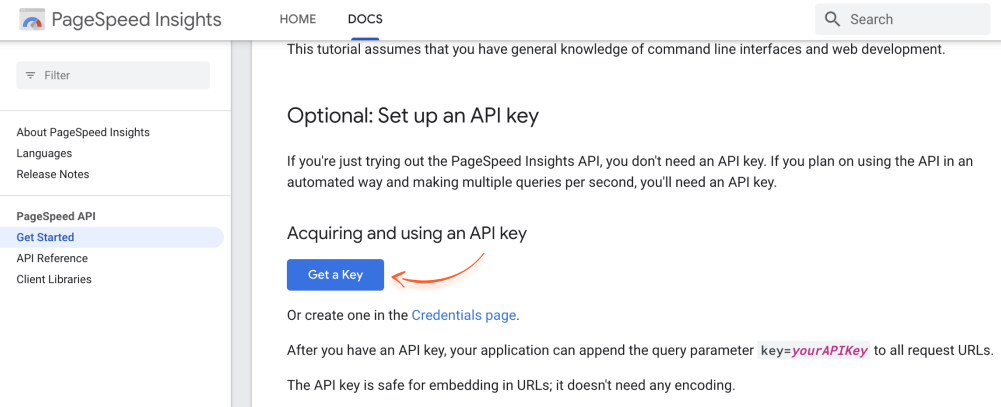Screen dimensions: 1001x407
Task: Open the DOCS tab
Action: [x=365, y=19]
